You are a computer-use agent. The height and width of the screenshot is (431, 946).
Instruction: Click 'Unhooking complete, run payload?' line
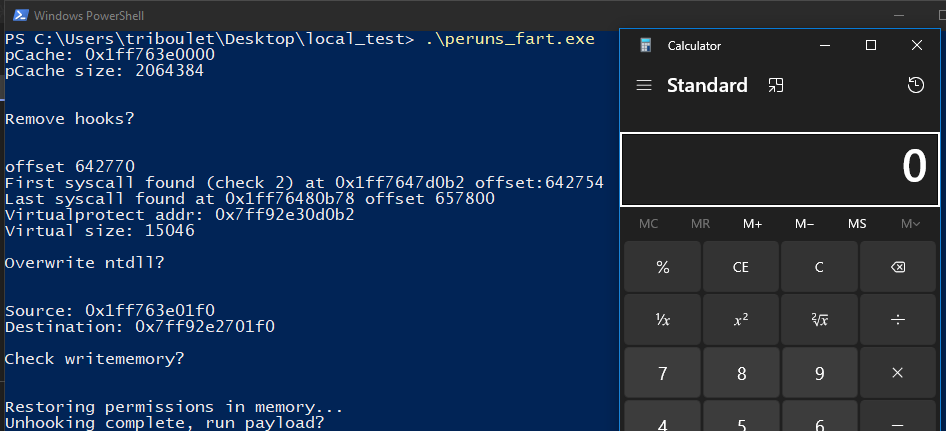pyautogui.click(x=165, y=423)
